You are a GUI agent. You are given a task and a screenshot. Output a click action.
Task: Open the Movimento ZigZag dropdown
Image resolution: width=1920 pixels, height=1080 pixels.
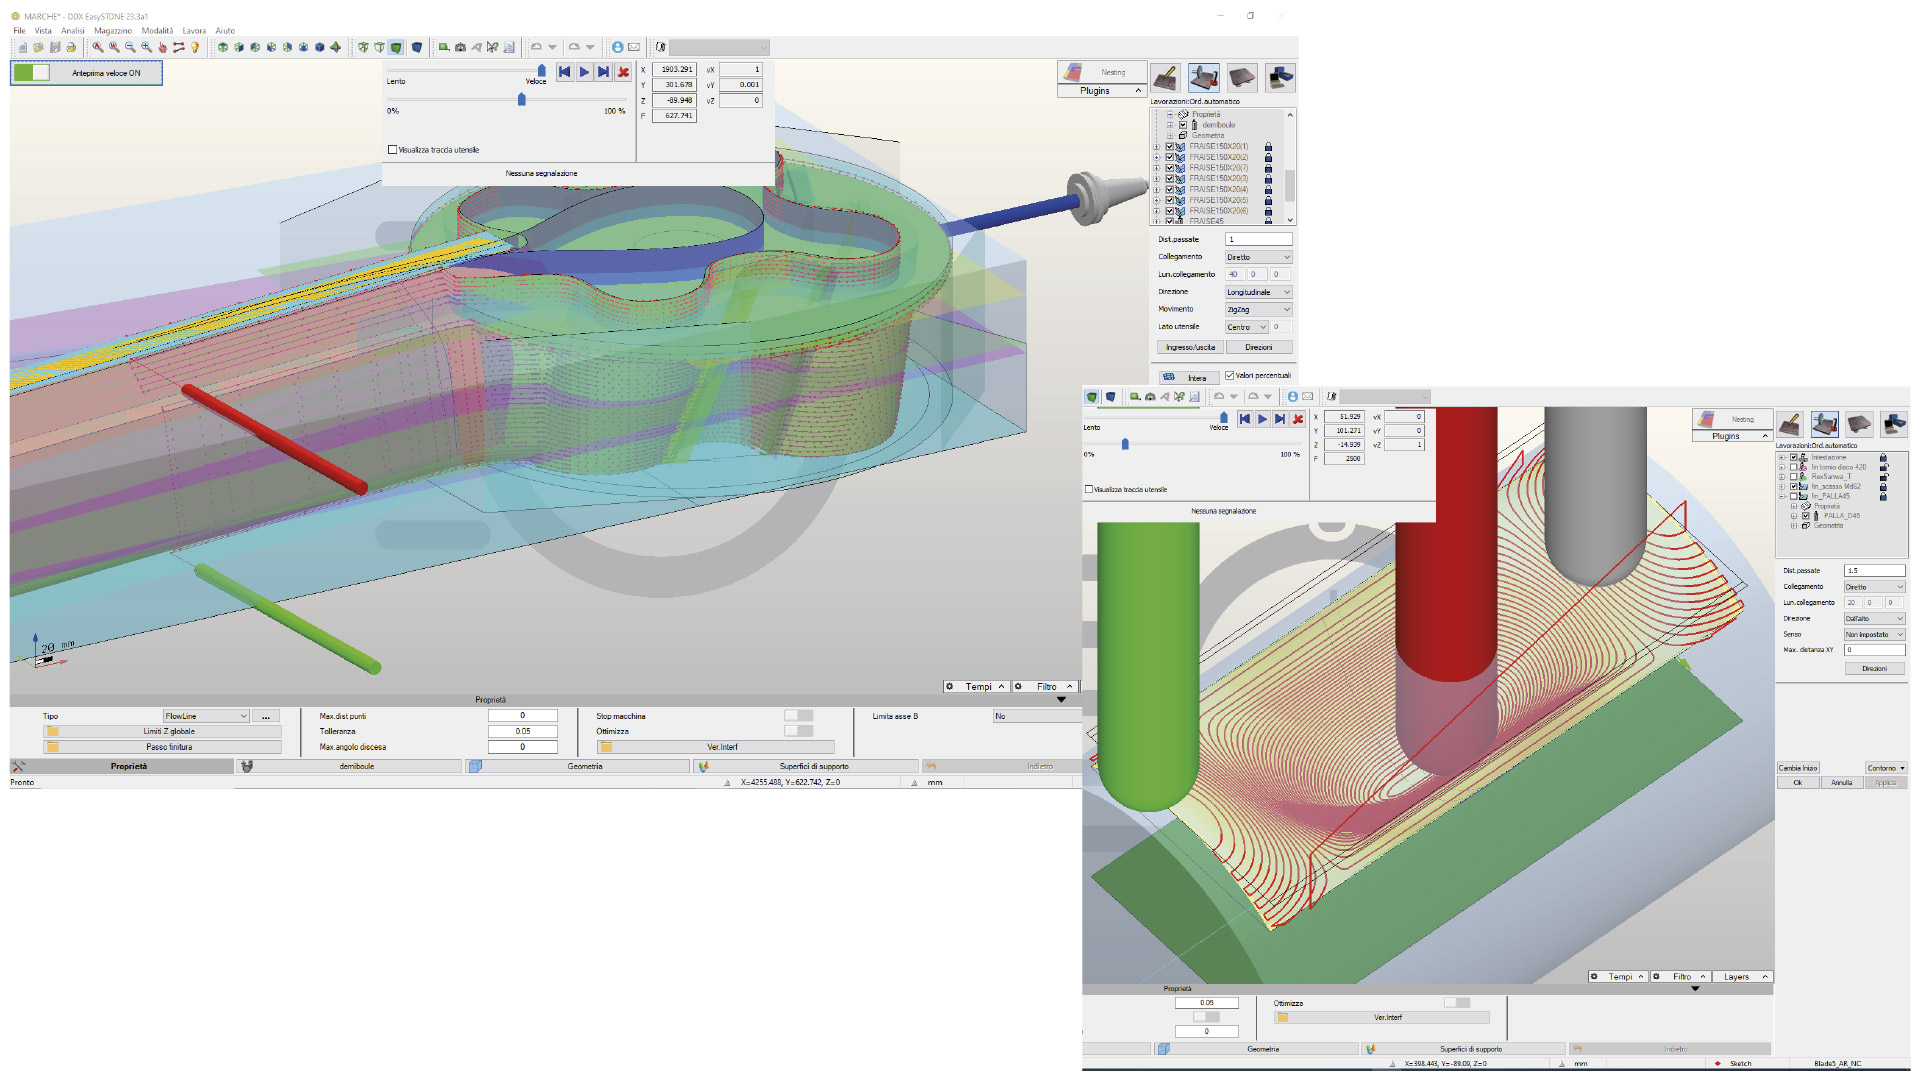coord(1259,310)
